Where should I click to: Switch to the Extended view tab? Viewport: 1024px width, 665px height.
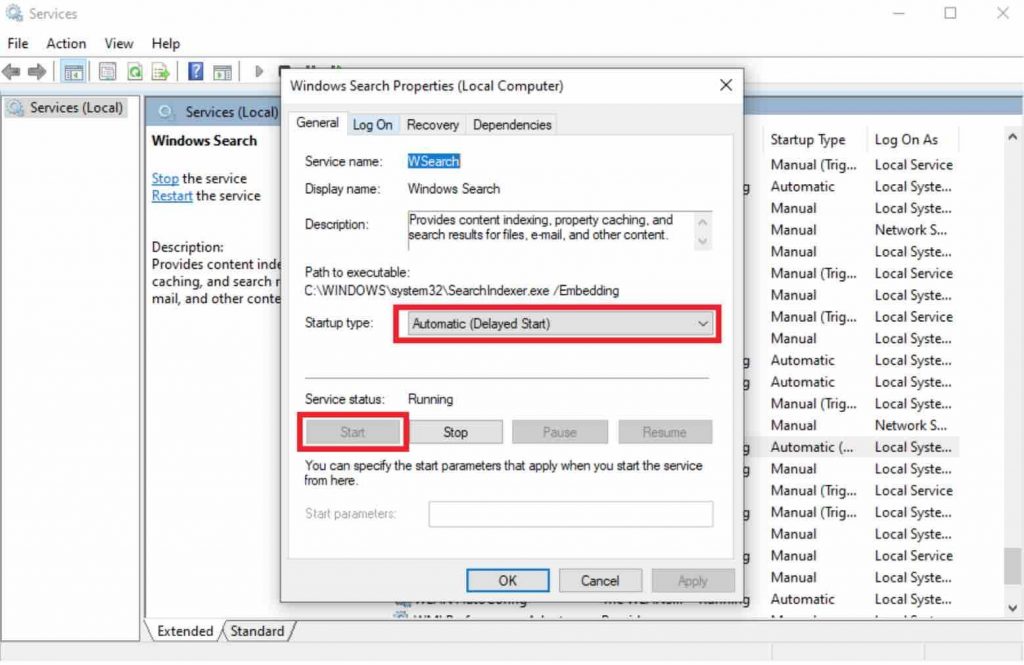(x=183, y=631)
